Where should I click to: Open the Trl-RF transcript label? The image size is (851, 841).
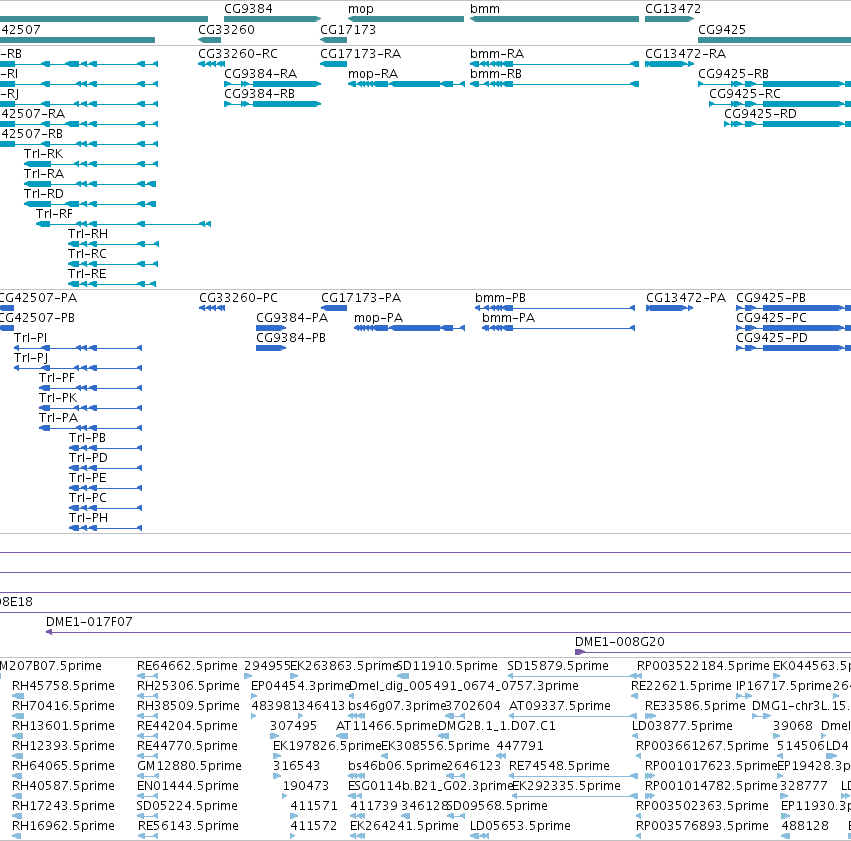[54, 214]
